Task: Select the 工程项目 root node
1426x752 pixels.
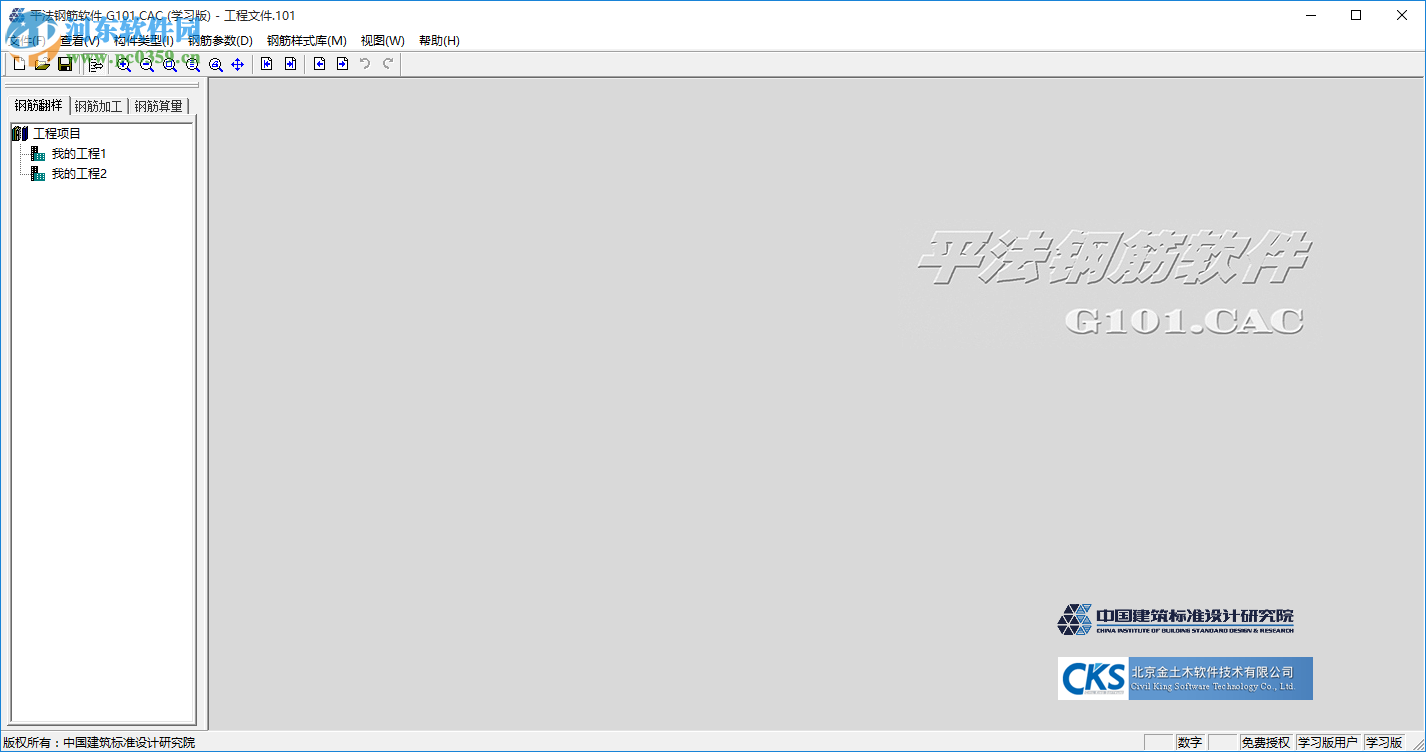Action: point(57,133)
